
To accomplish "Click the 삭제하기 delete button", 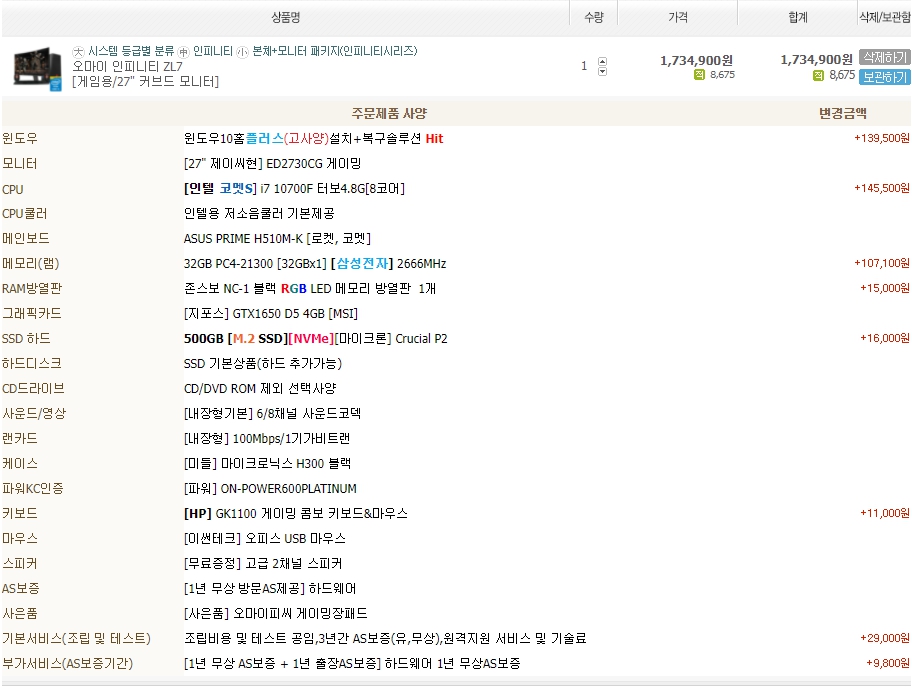I will tap(885, 57).
